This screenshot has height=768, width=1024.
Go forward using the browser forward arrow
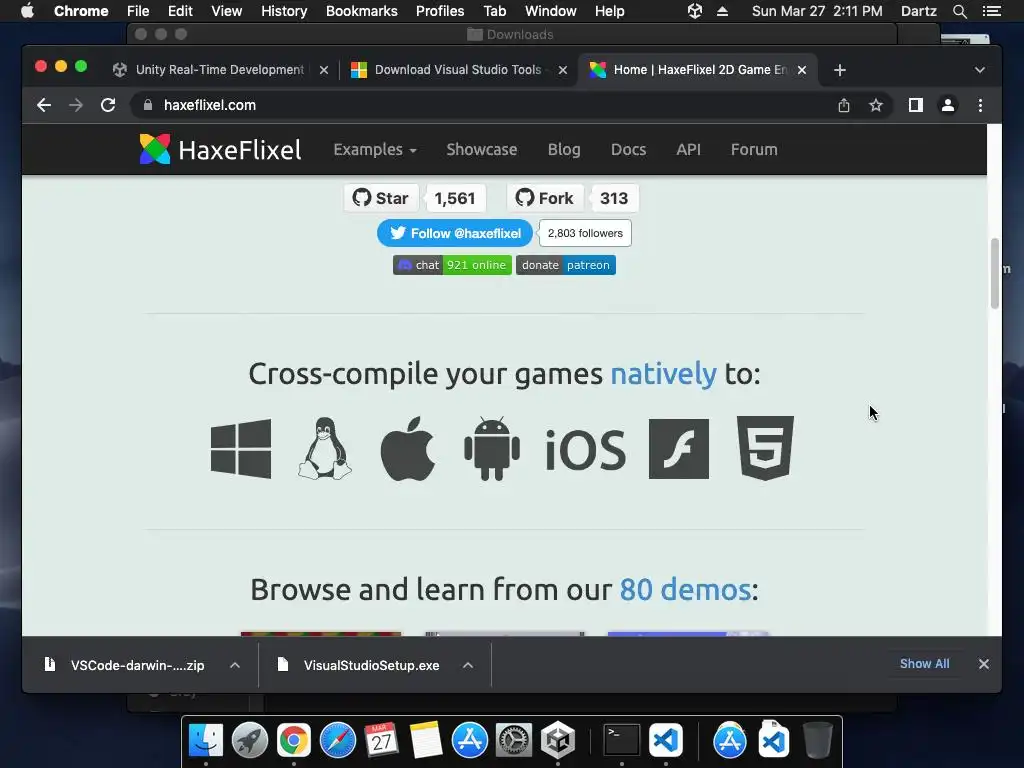(x=76, y=105)
